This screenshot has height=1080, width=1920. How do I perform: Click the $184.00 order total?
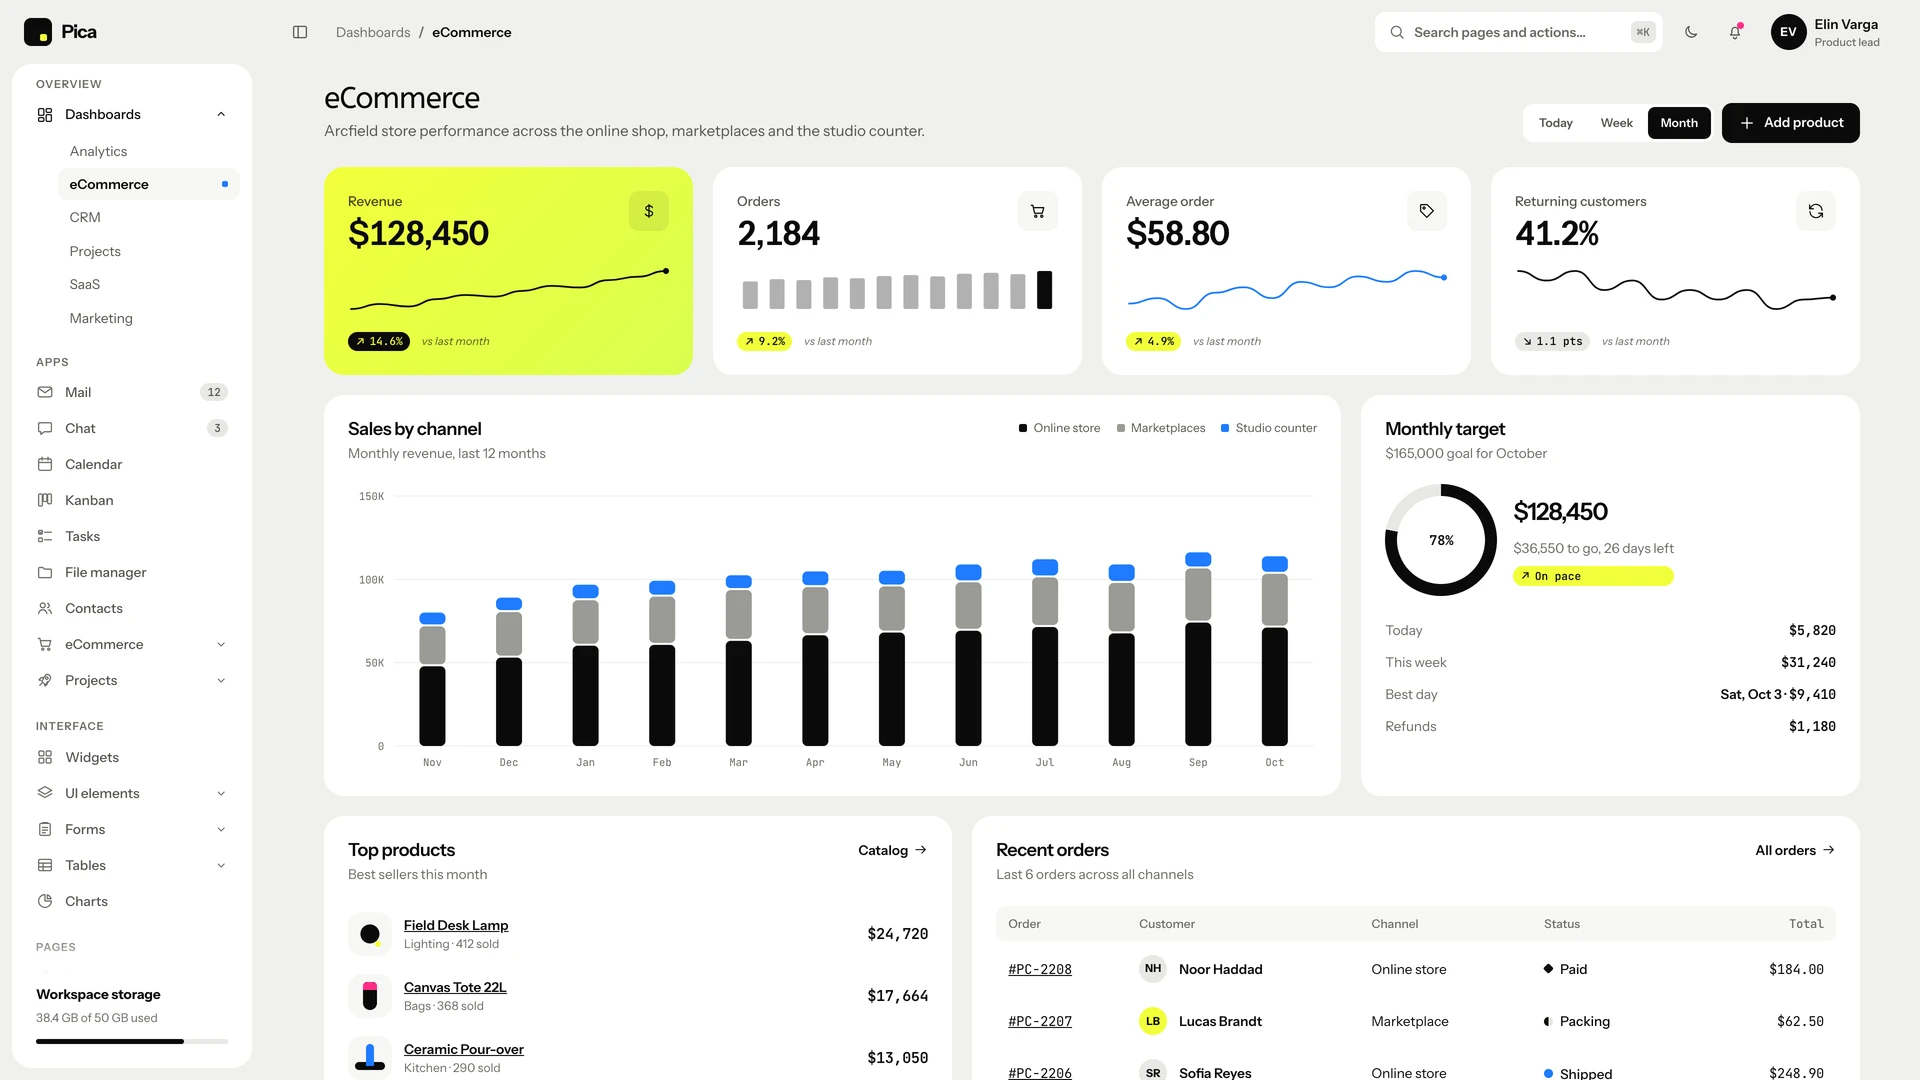(1796, 969)
